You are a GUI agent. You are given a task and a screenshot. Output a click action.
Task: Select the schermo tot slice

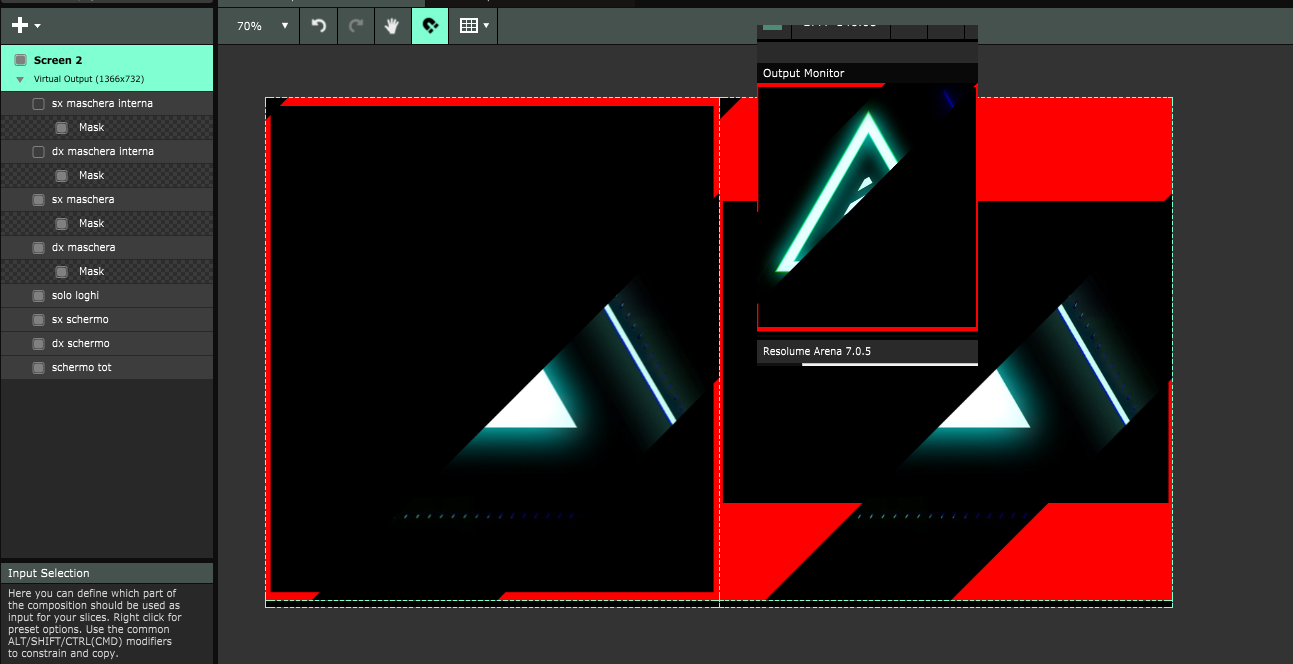[82, 368]
